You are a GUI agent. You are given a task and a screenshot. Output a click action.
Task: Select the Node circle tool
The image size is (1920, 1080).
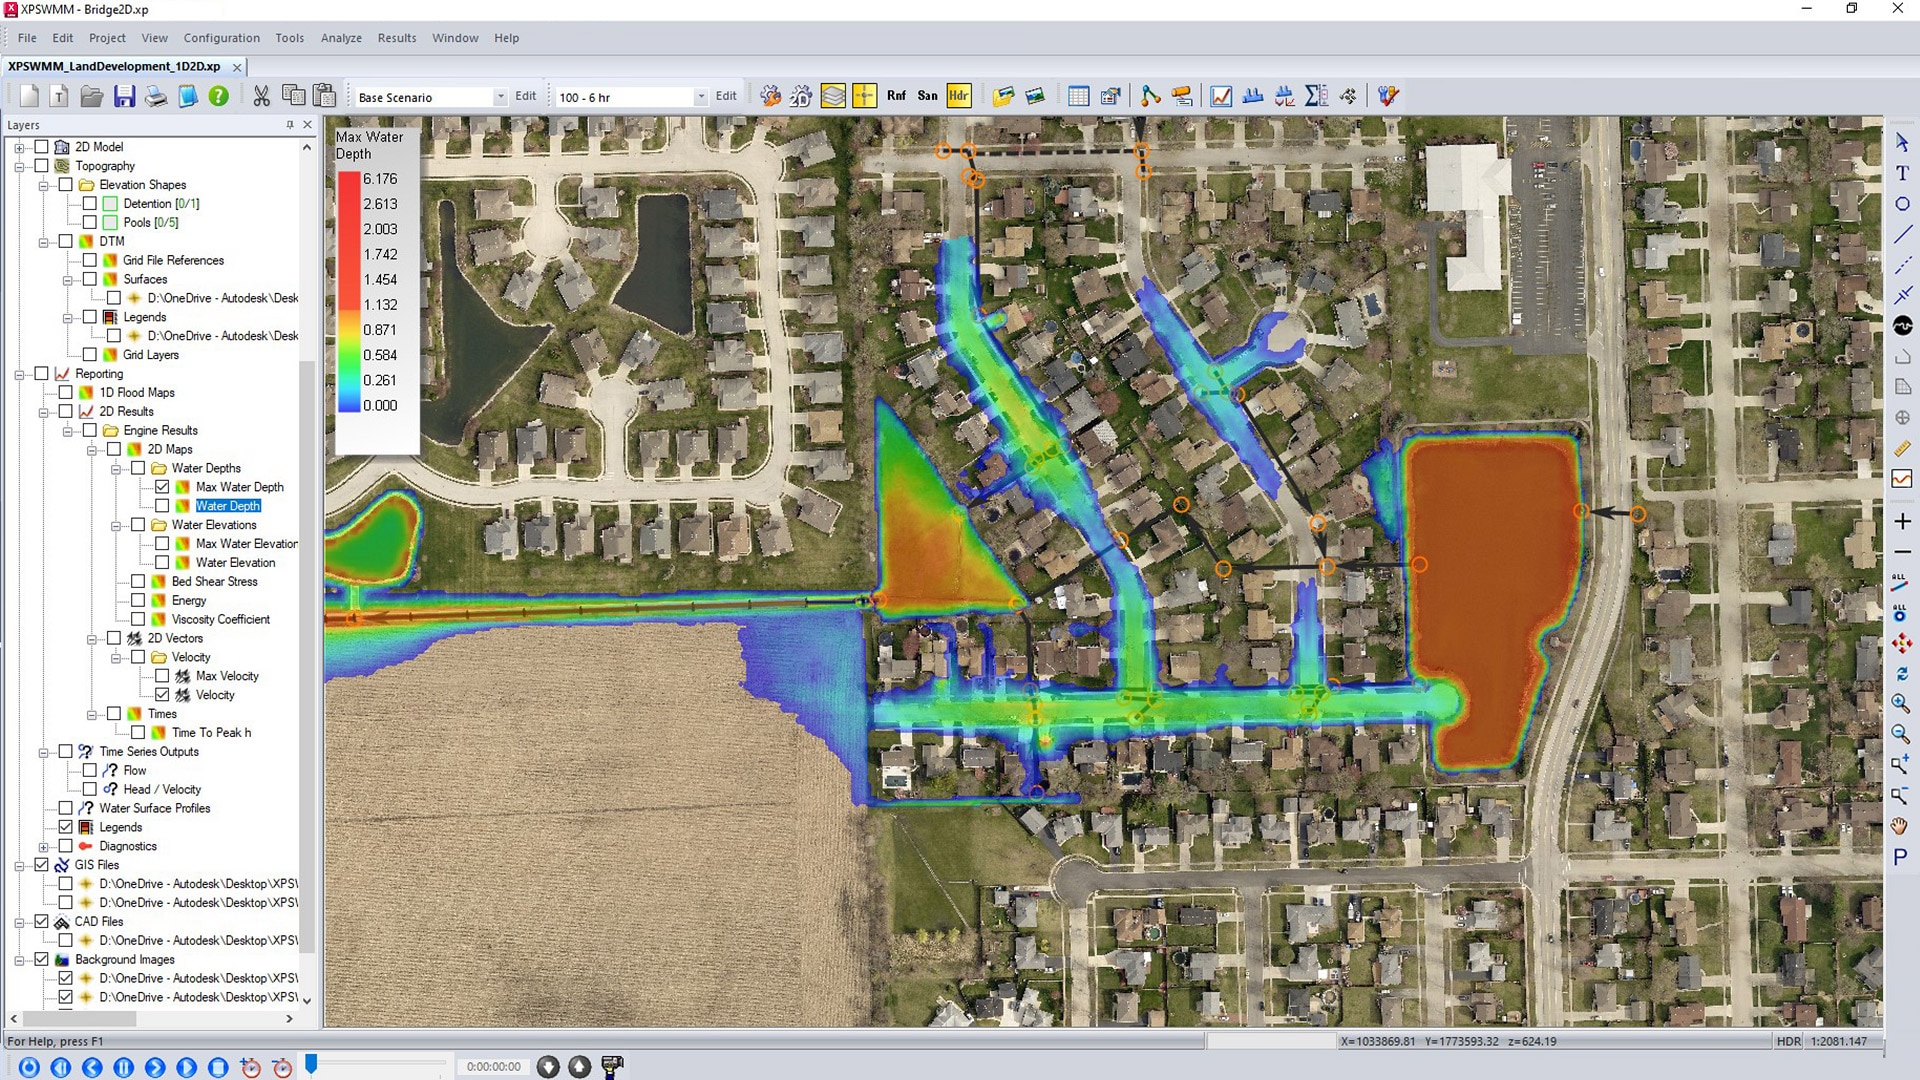tap(1902, 204)
